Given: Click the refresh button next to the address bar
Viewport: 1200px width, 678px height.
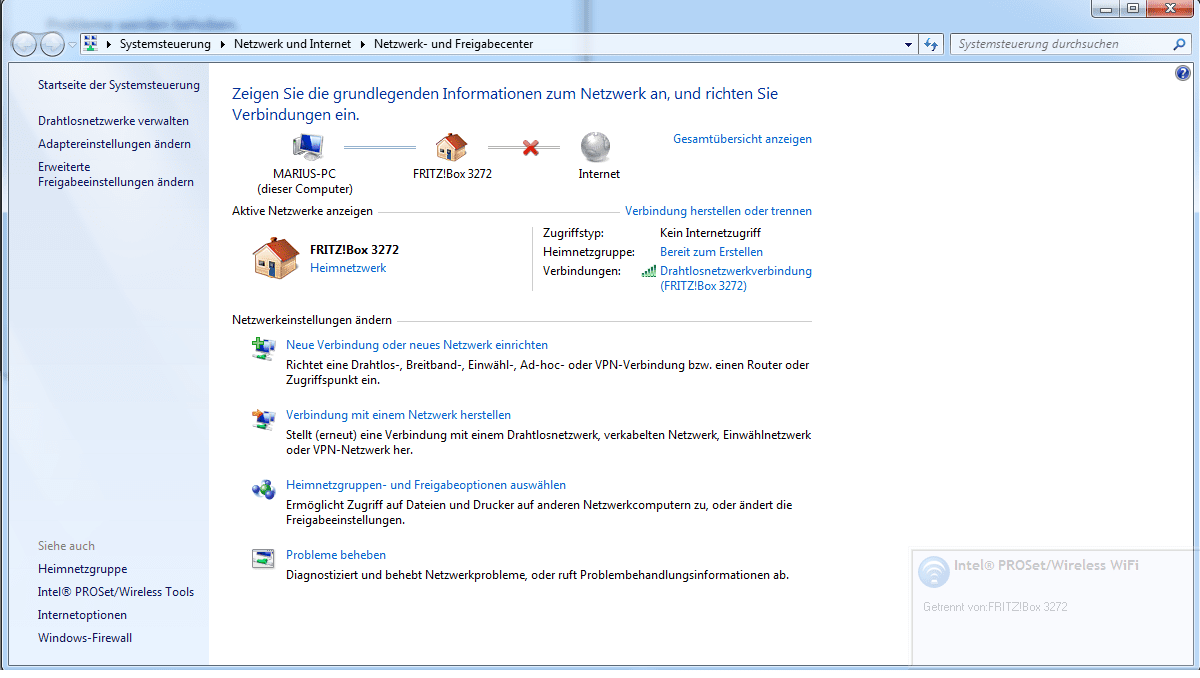Looking at the screenshot, I should pyautogui.click(x=931, y=44).
